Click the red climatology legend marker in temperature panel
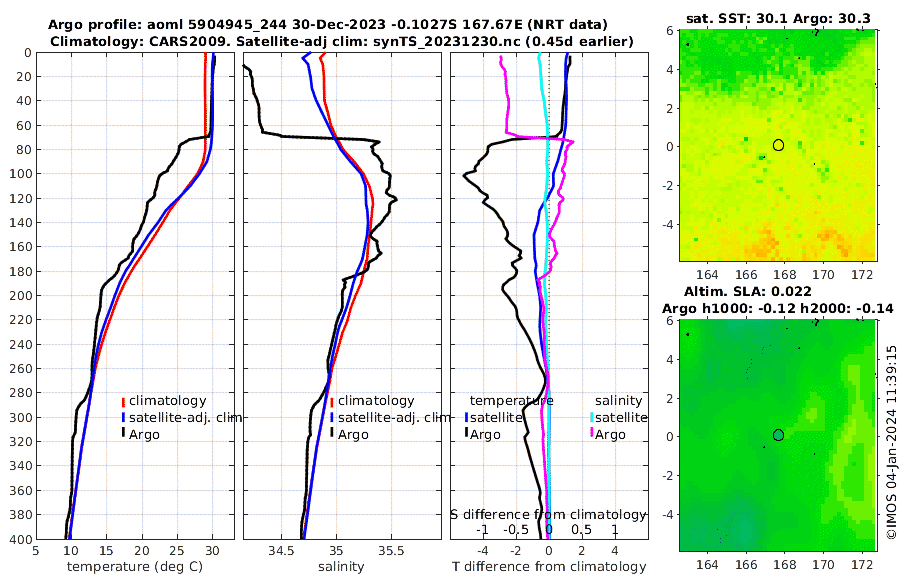900x580 pixels. (123, 401)
